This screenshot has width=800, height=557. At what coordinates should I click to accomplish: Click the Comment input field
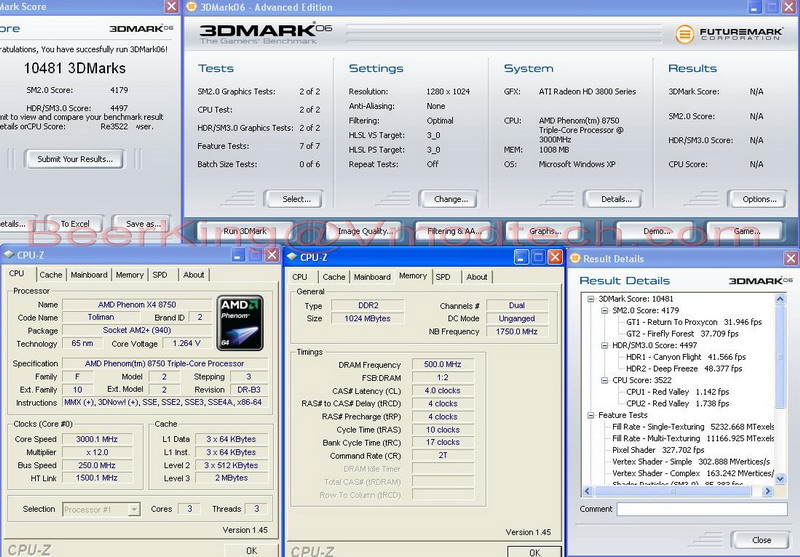coord(702,509)
